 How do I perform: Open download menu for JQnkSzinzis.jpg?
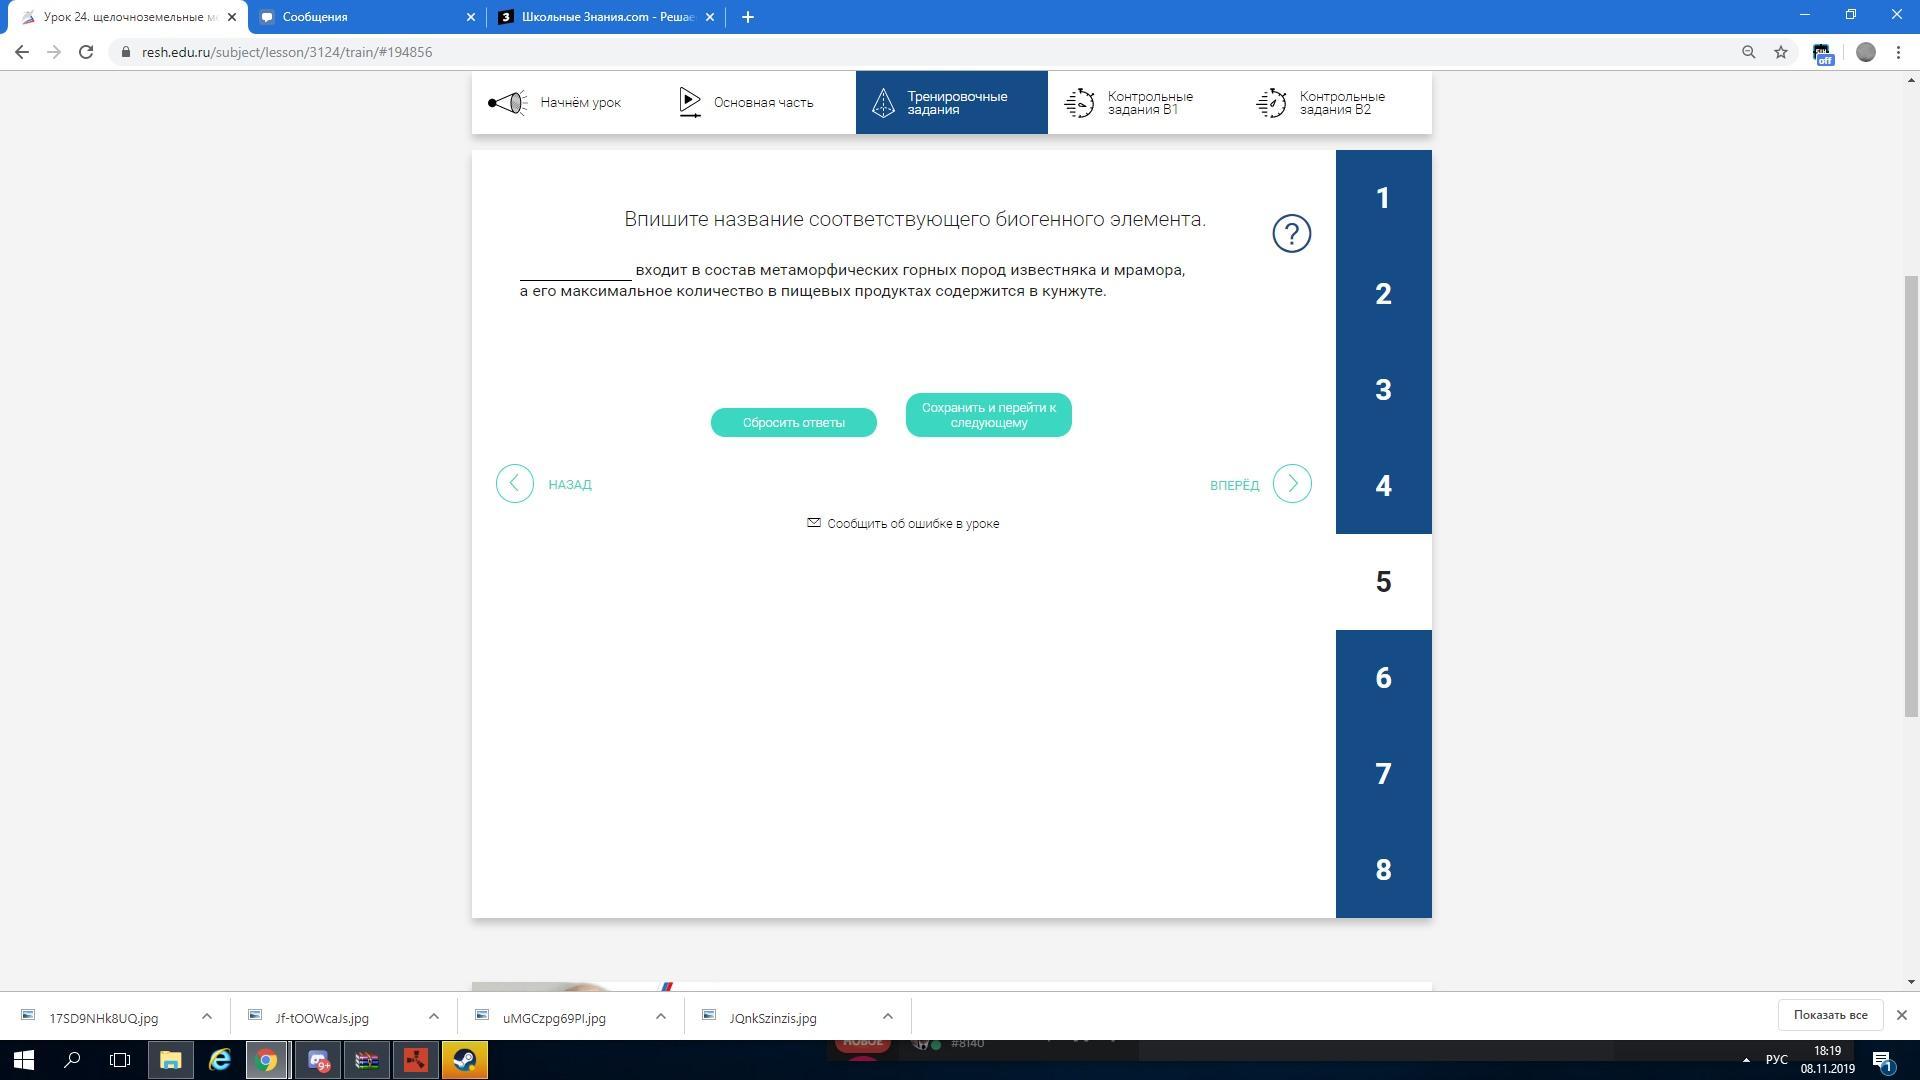pos(887,1017)
